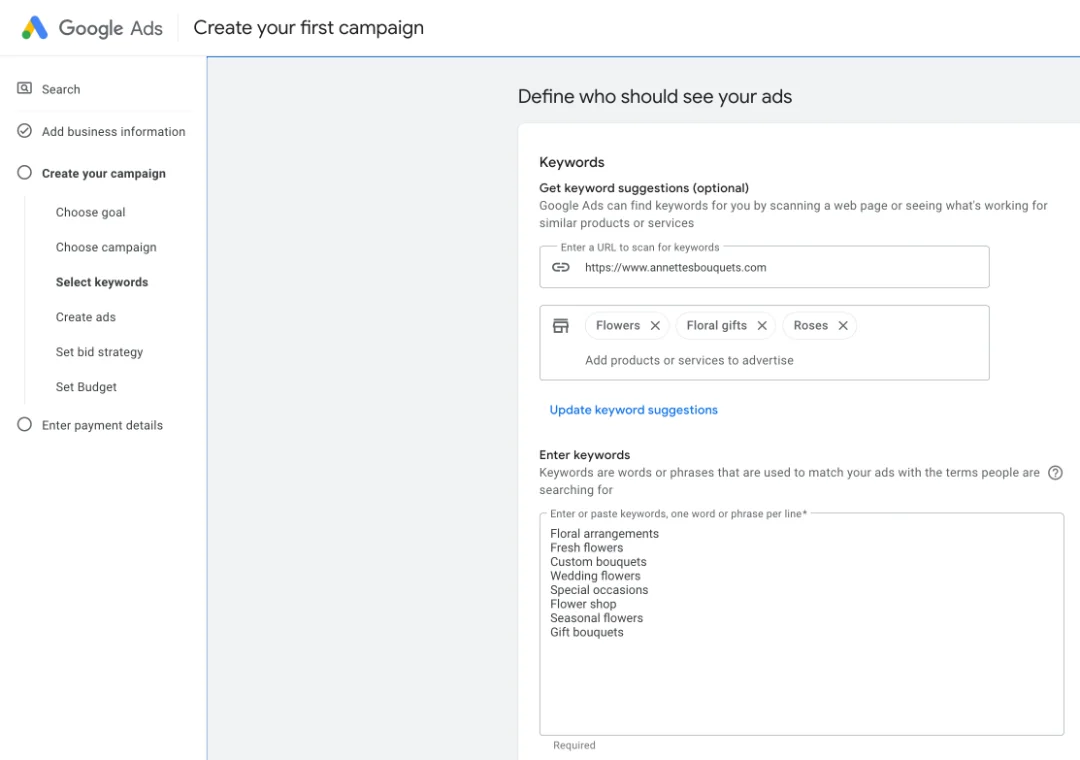Click the Search campaign icon in sidebar

coord(24,88)
